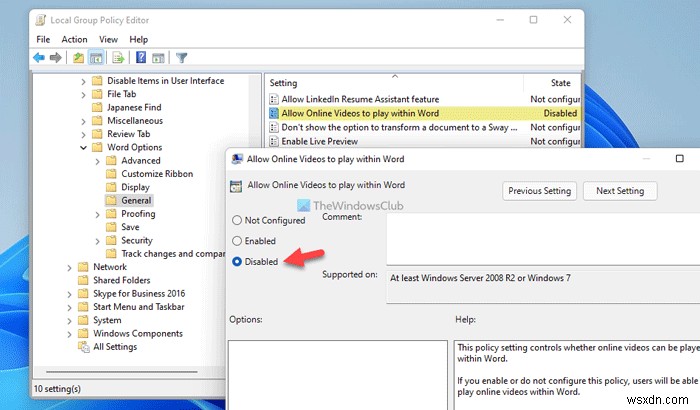
Task: Click the Back arrow toolbar icon
Action: point(39,57)
